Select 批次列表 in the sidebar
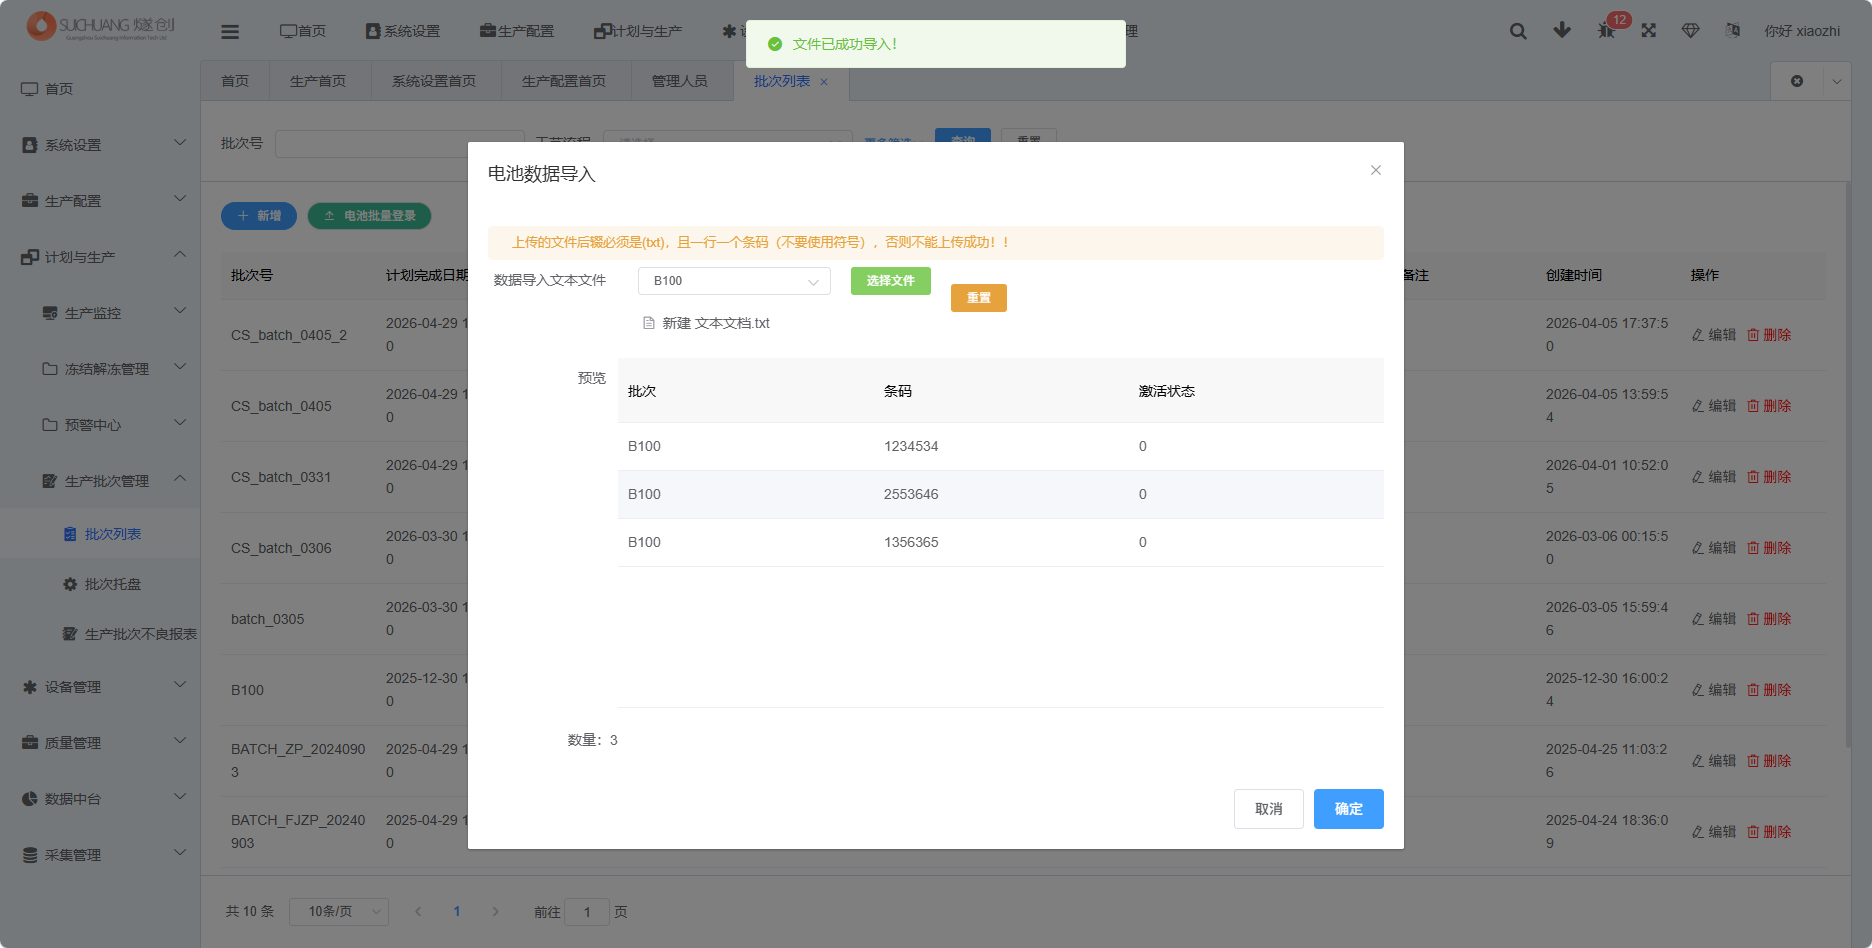Screen dimensions: 1872x948 (100, 534)
